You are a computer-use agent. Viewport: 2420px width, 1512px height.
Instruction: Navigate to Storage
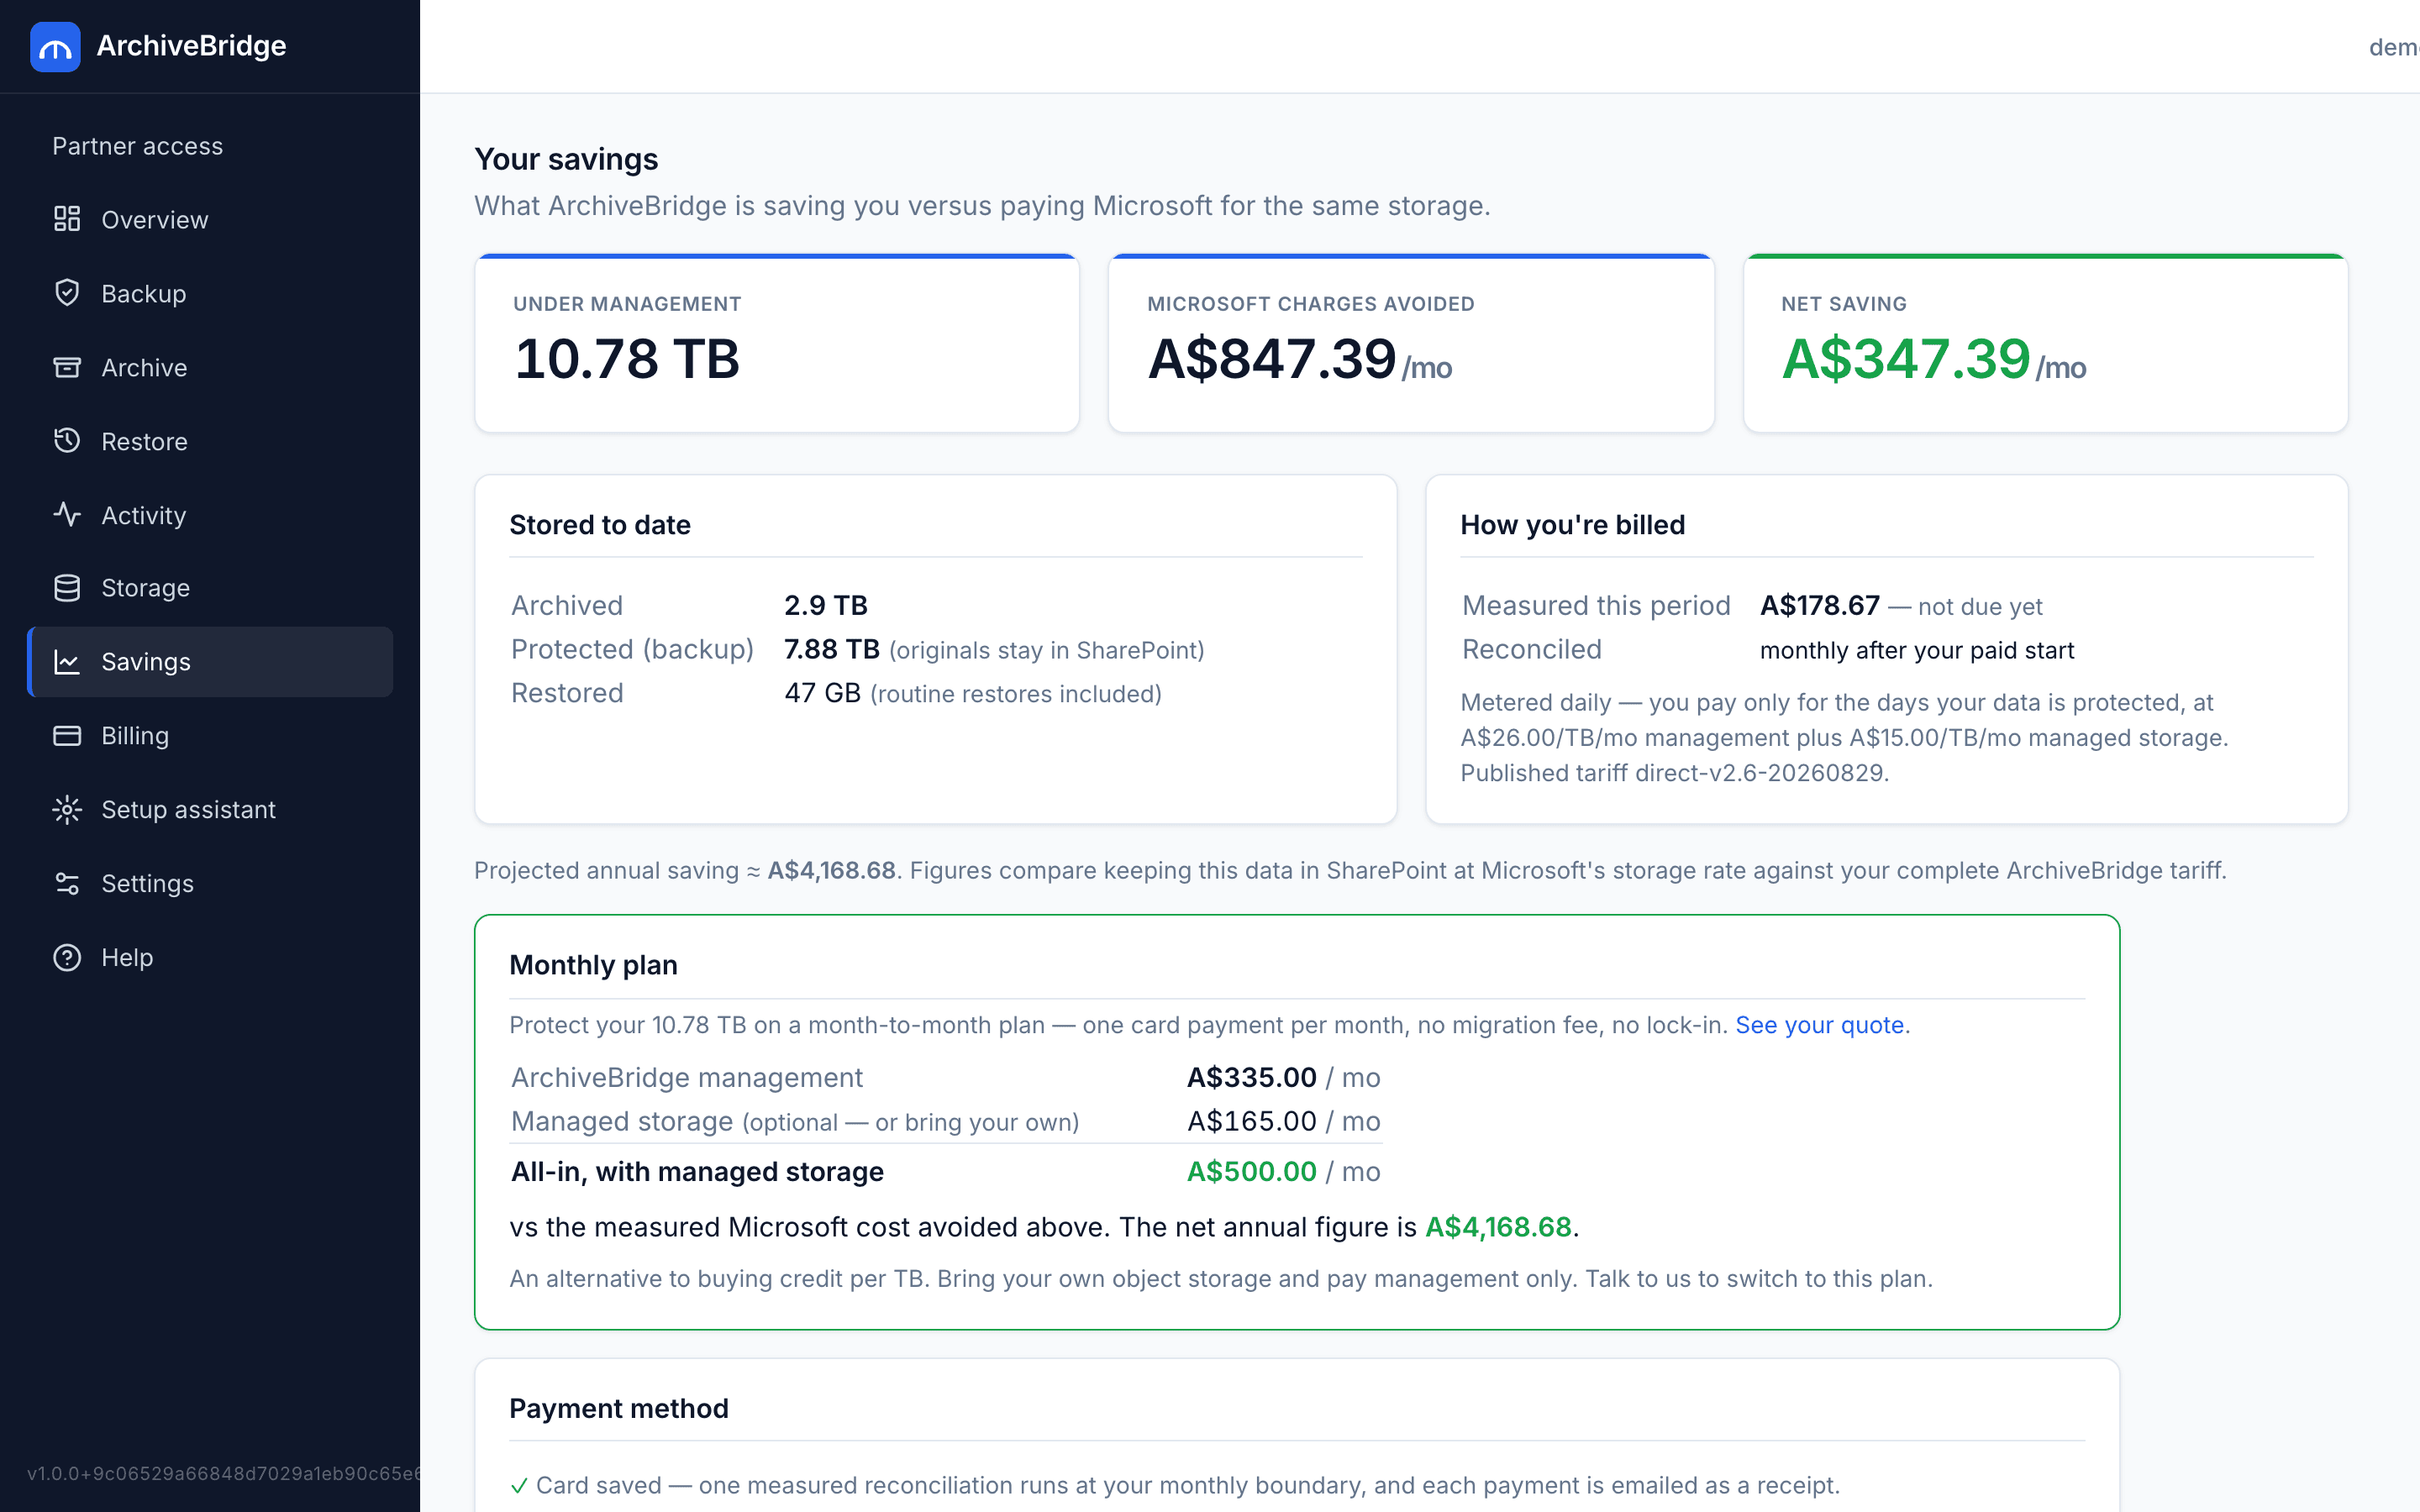[x=210, y=588]
